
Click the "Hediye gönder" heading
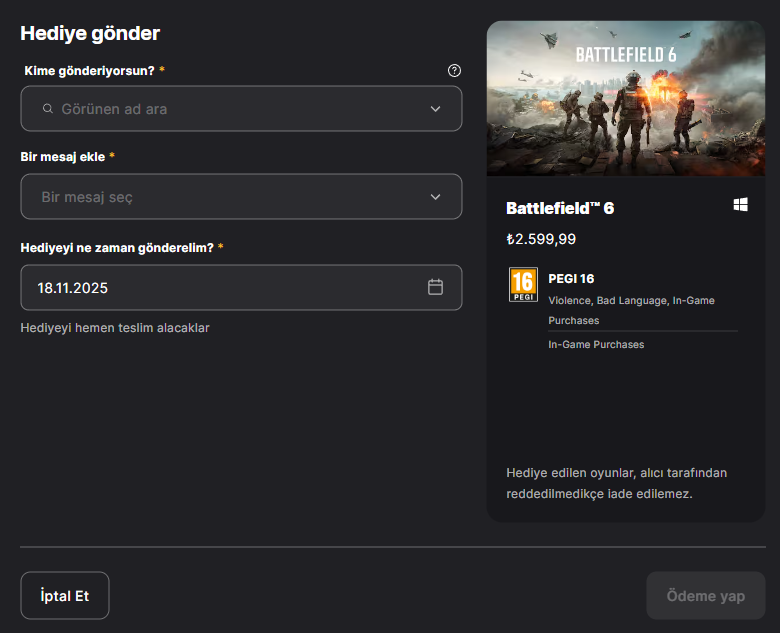click(x=90, y=33)
